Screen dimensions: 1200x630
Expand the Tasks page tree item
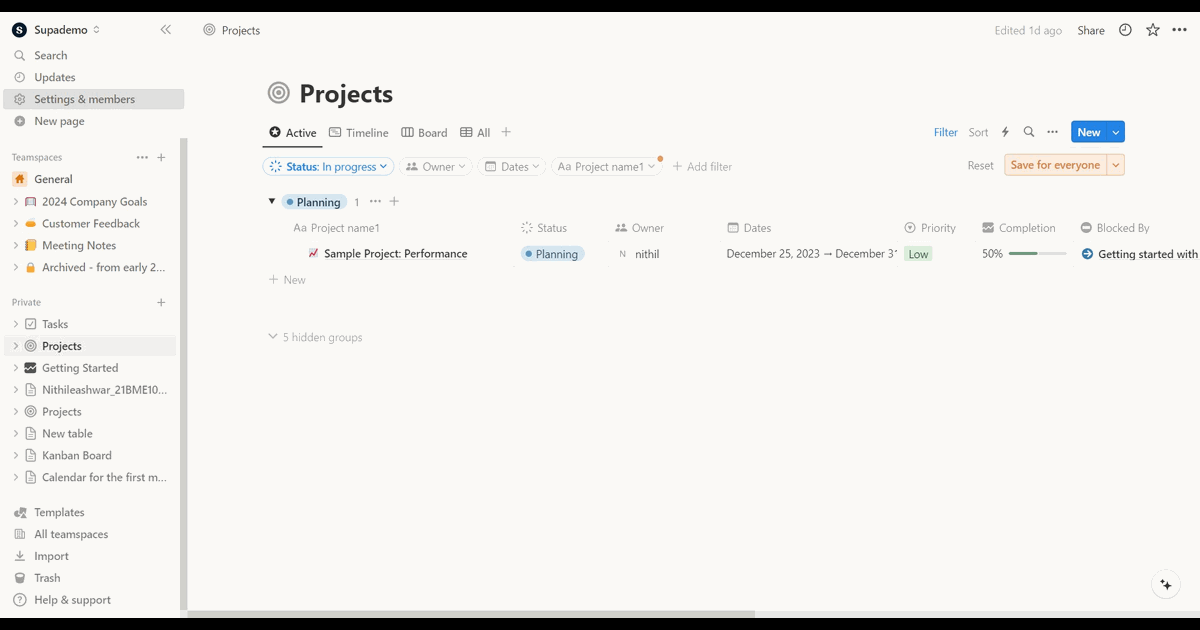click(16, 324)
